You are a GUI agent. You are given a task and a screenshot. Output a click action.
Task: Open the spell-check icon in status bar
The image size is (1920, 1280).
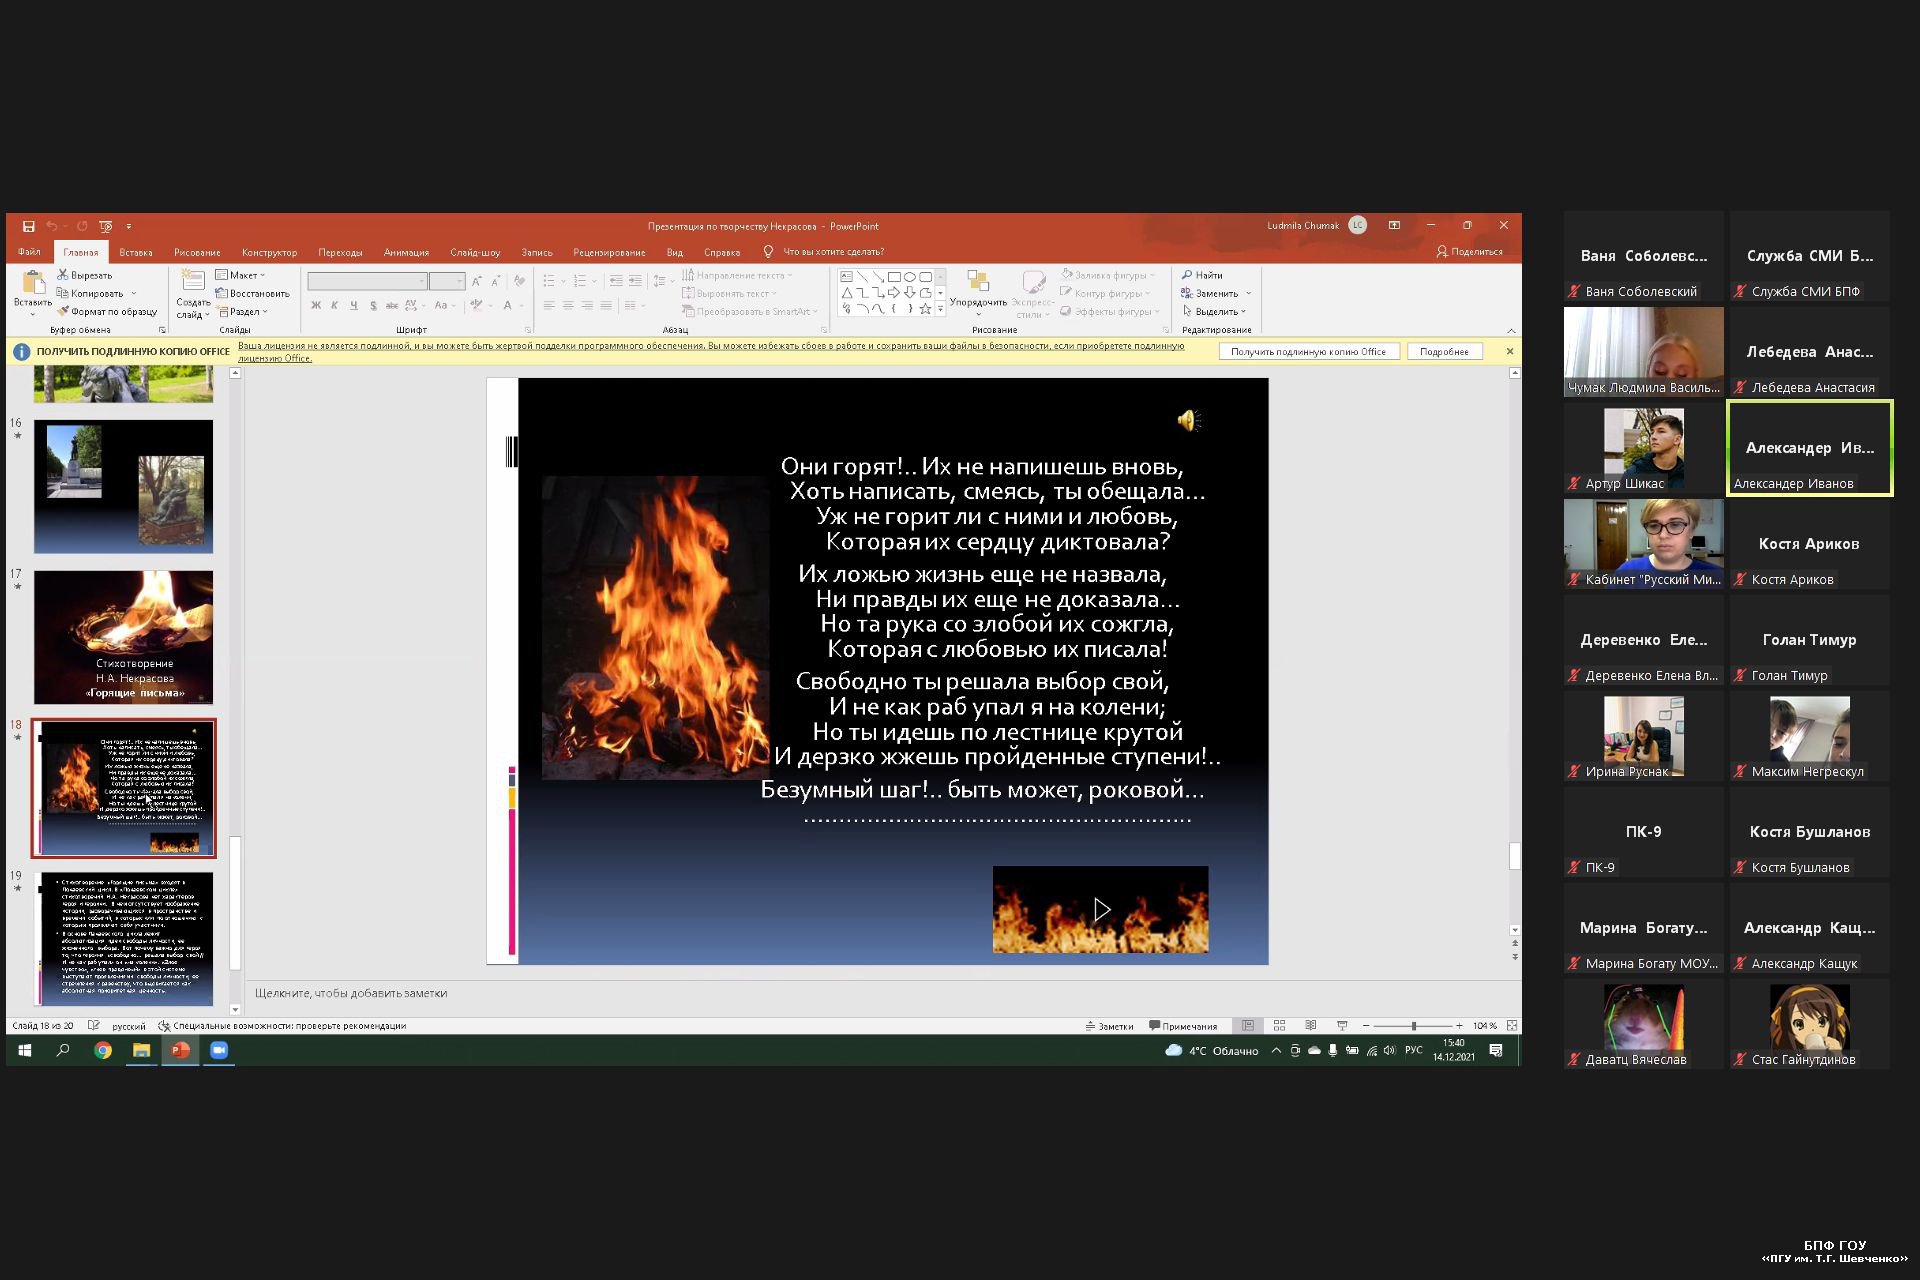[94, 1025]
